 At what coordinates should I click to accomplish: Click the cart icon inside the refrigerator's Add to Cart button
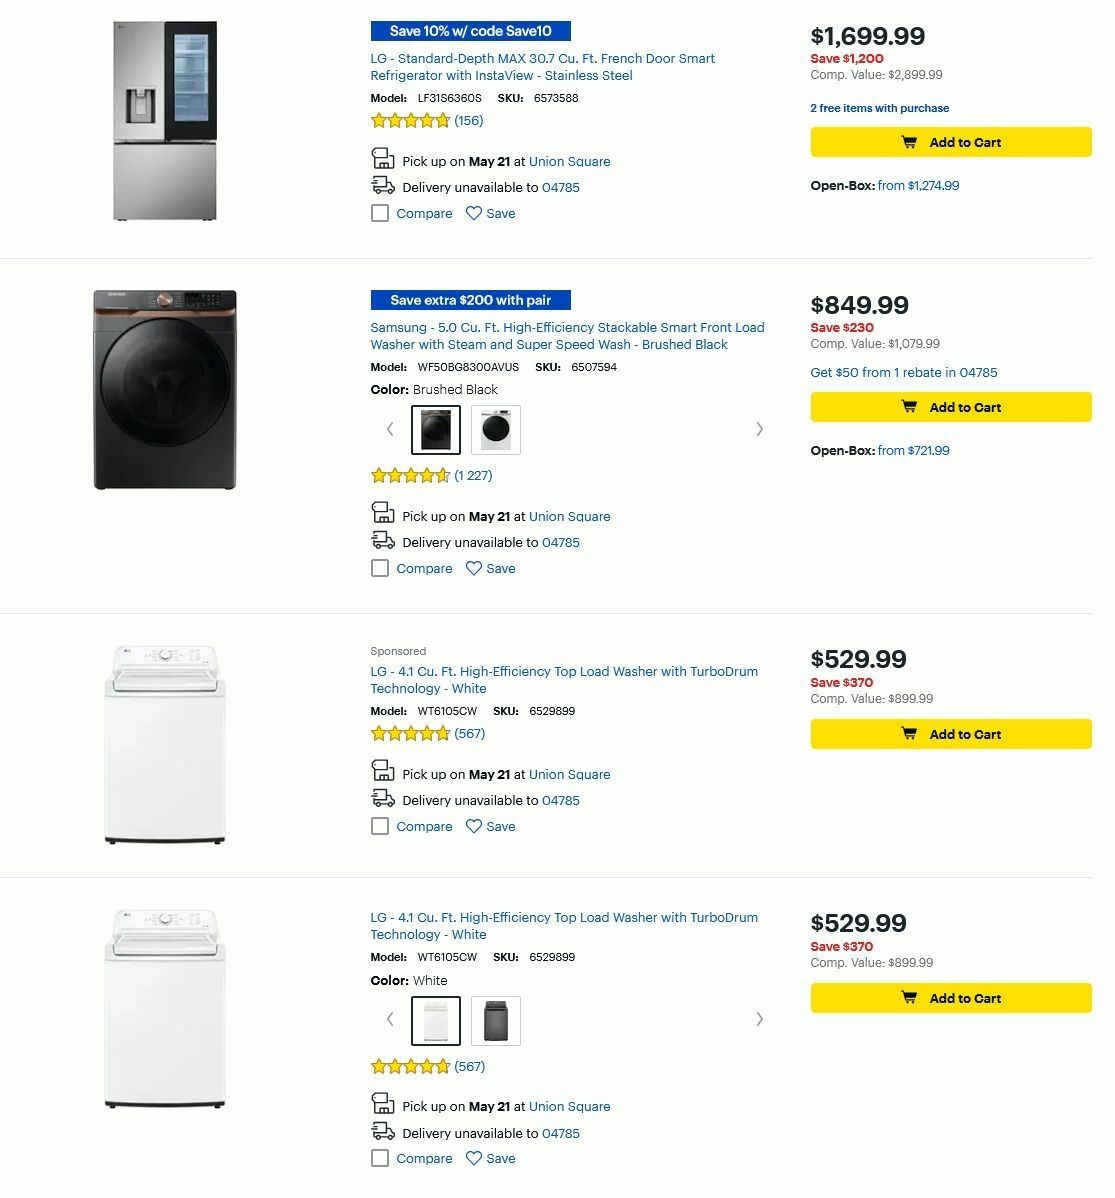point(910,141)
